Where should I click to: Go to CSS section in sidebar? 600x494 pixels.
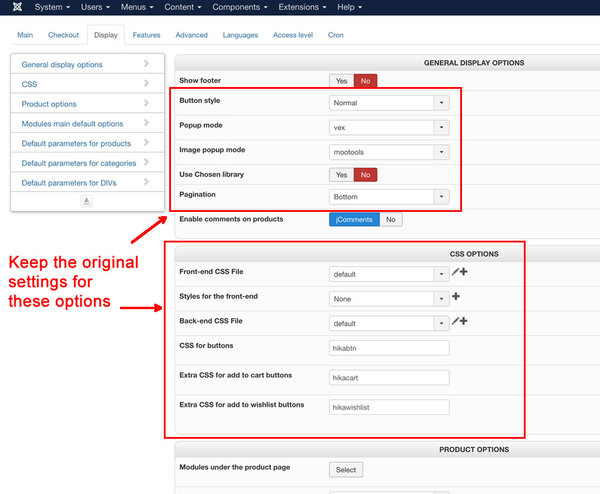29,84
